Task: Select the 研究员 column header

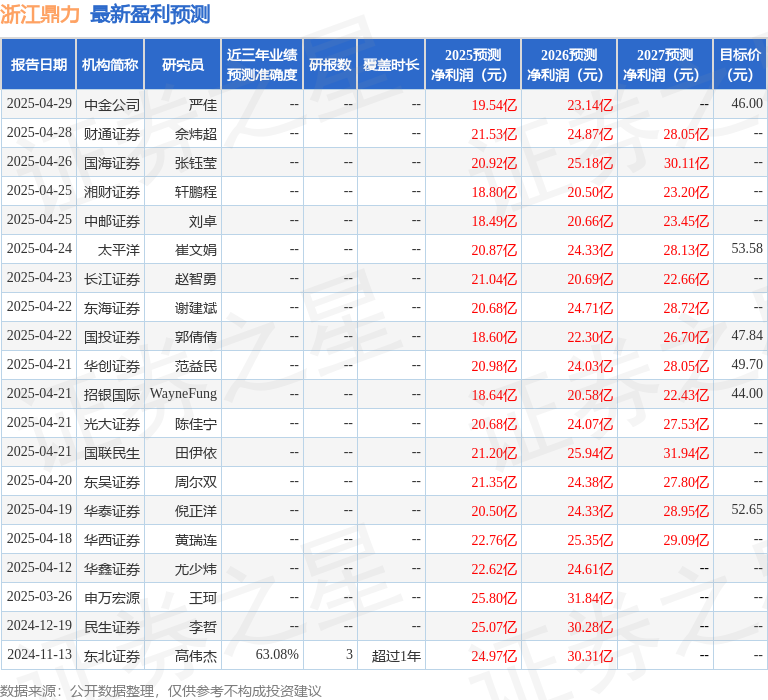Action: coord(183,65)
